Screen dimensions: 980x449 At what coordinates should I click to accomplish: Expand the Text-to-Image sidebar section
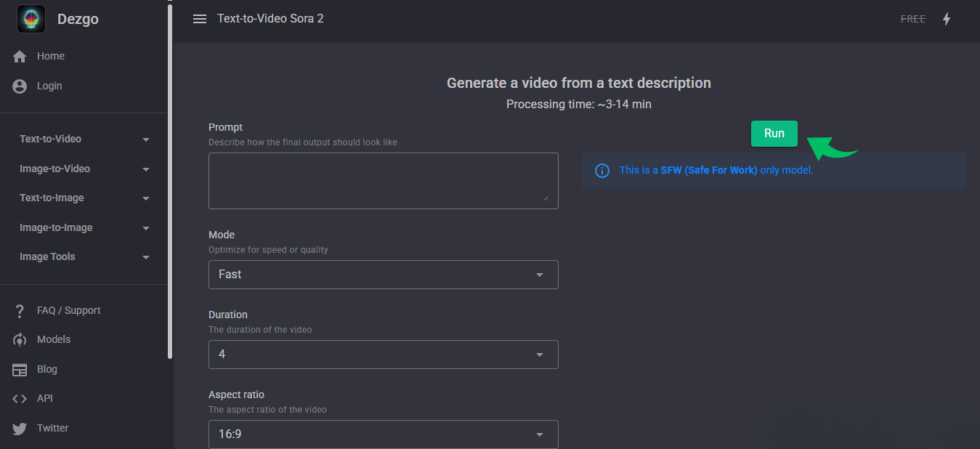click(84, 198)
